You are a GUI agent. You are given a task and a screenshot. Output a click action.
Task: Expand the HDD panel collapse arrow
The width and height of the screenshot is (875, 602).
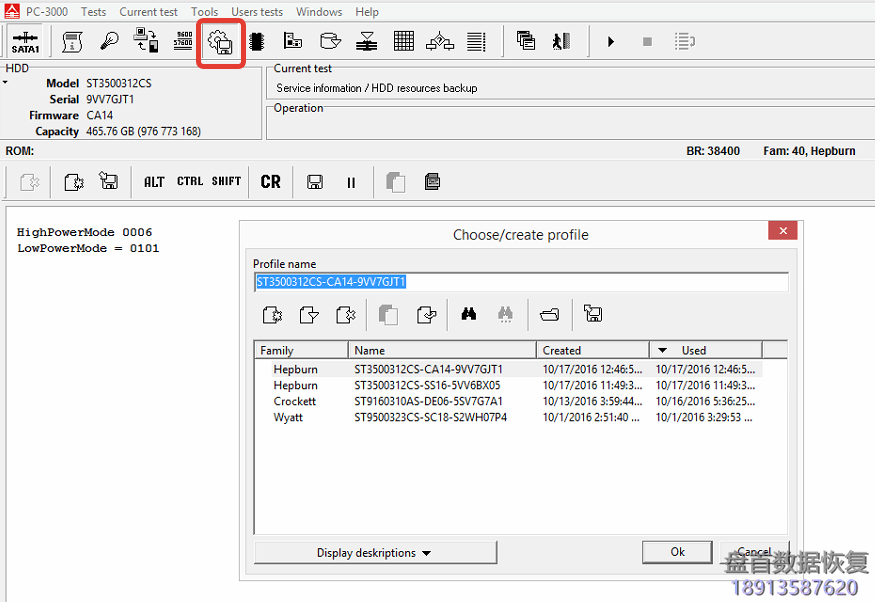5,82
